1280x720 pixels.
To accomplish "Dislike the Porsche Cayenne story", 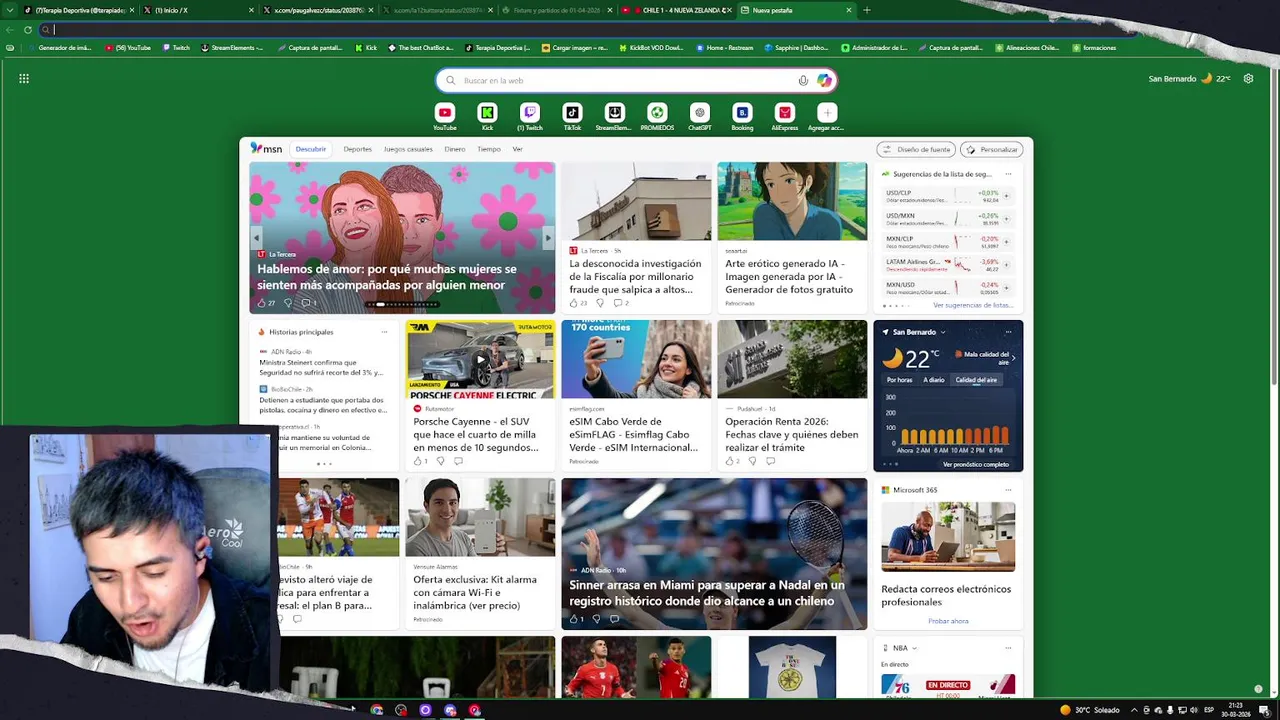I will (441, 461).
